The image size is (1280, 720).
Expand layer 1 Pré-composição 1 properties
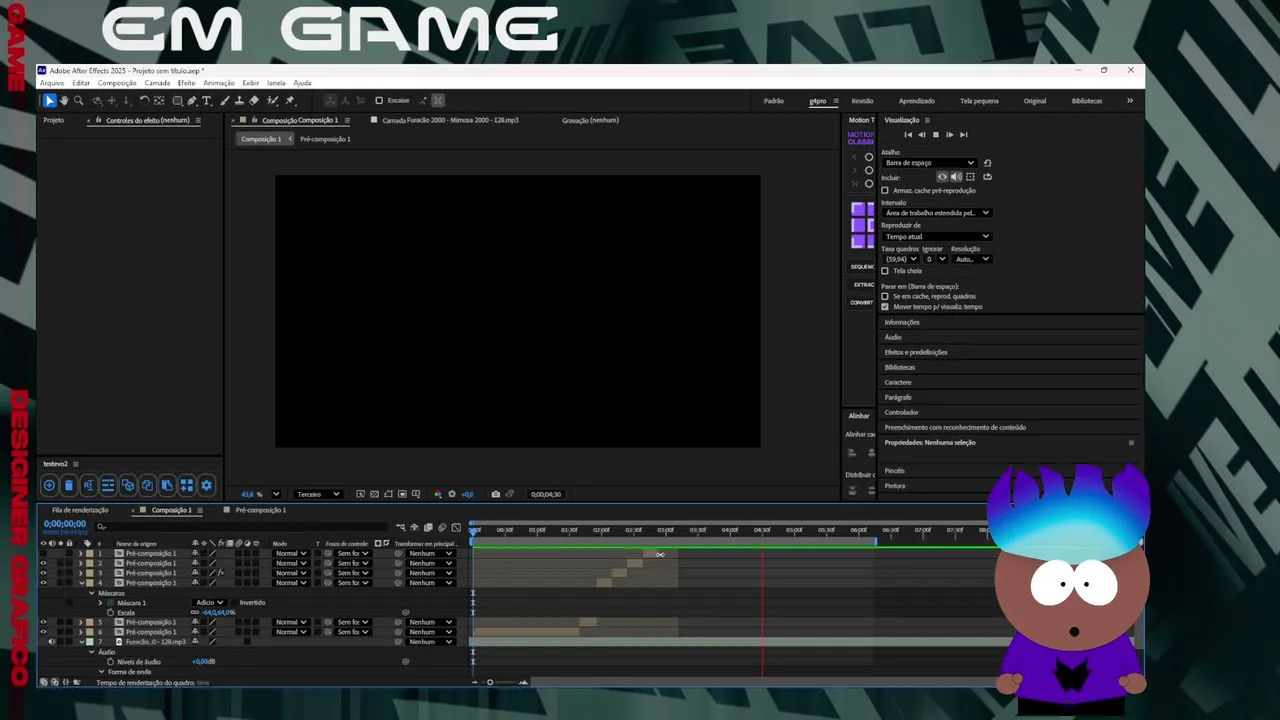(81, 553)
